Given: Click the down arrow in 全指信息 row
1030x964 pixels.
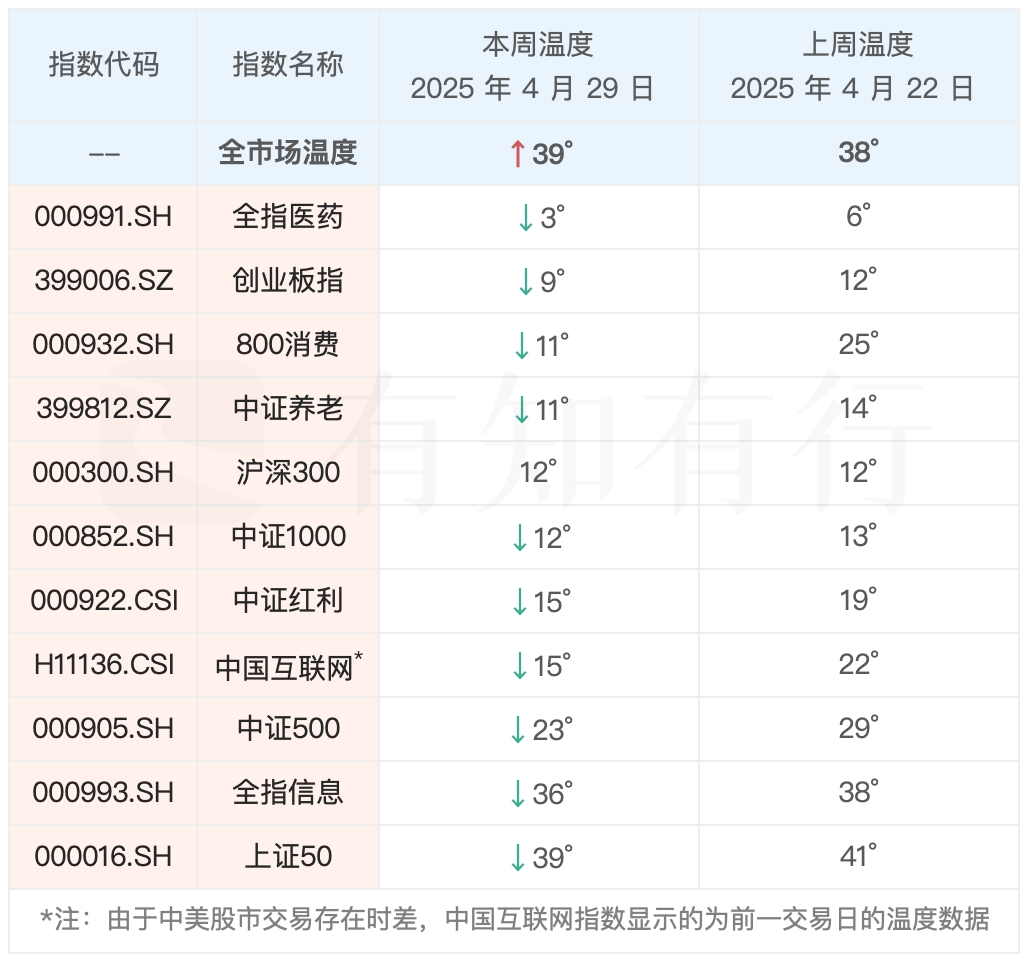Looking at the screenshot, I should [x=518, y=794].
